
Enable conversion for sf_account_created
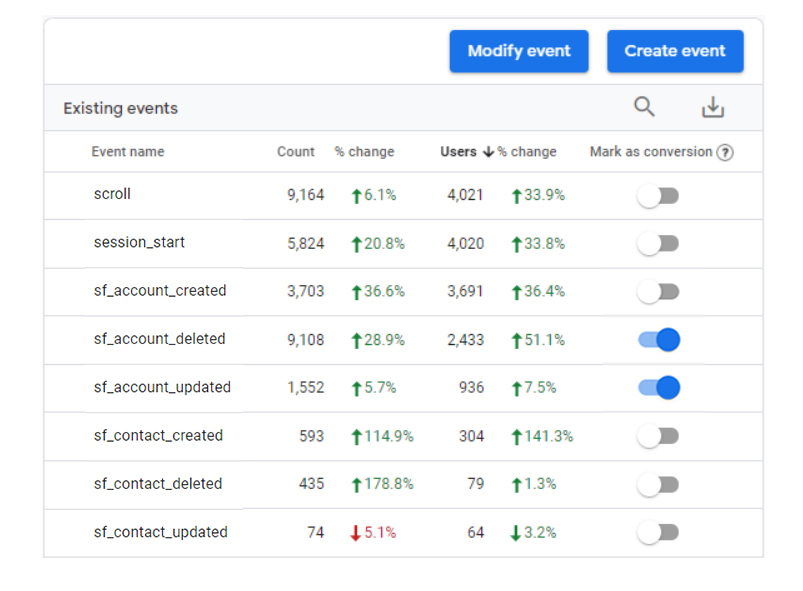coord(658,292)
